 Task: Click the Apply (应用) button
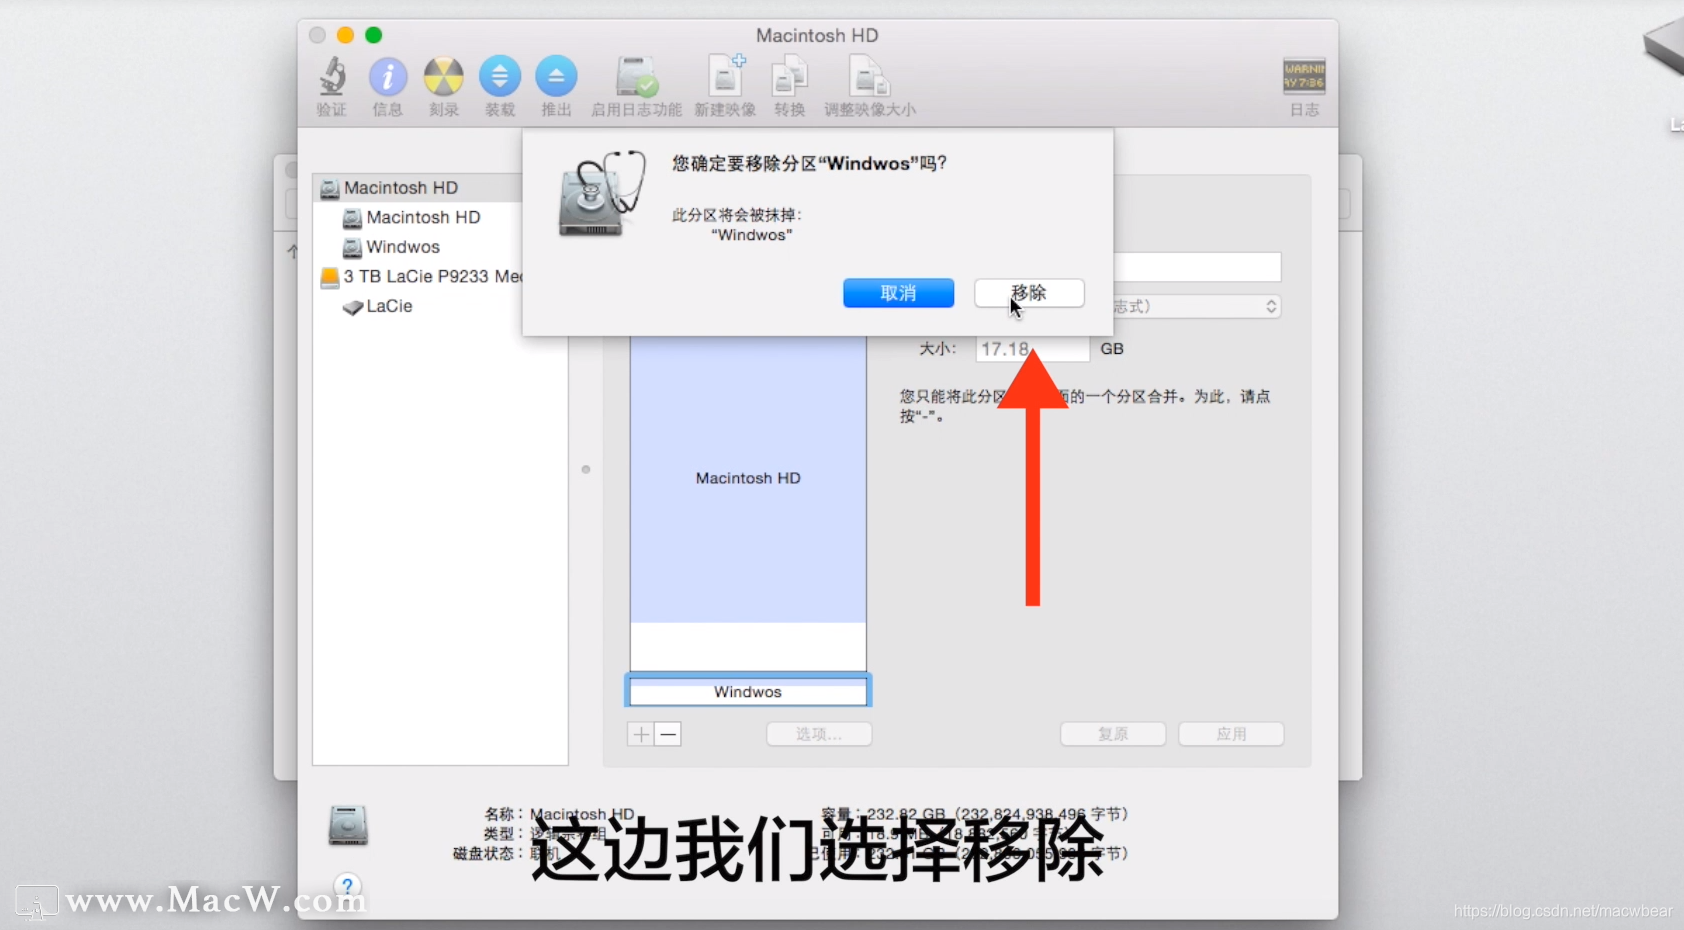click(1231, 734)
